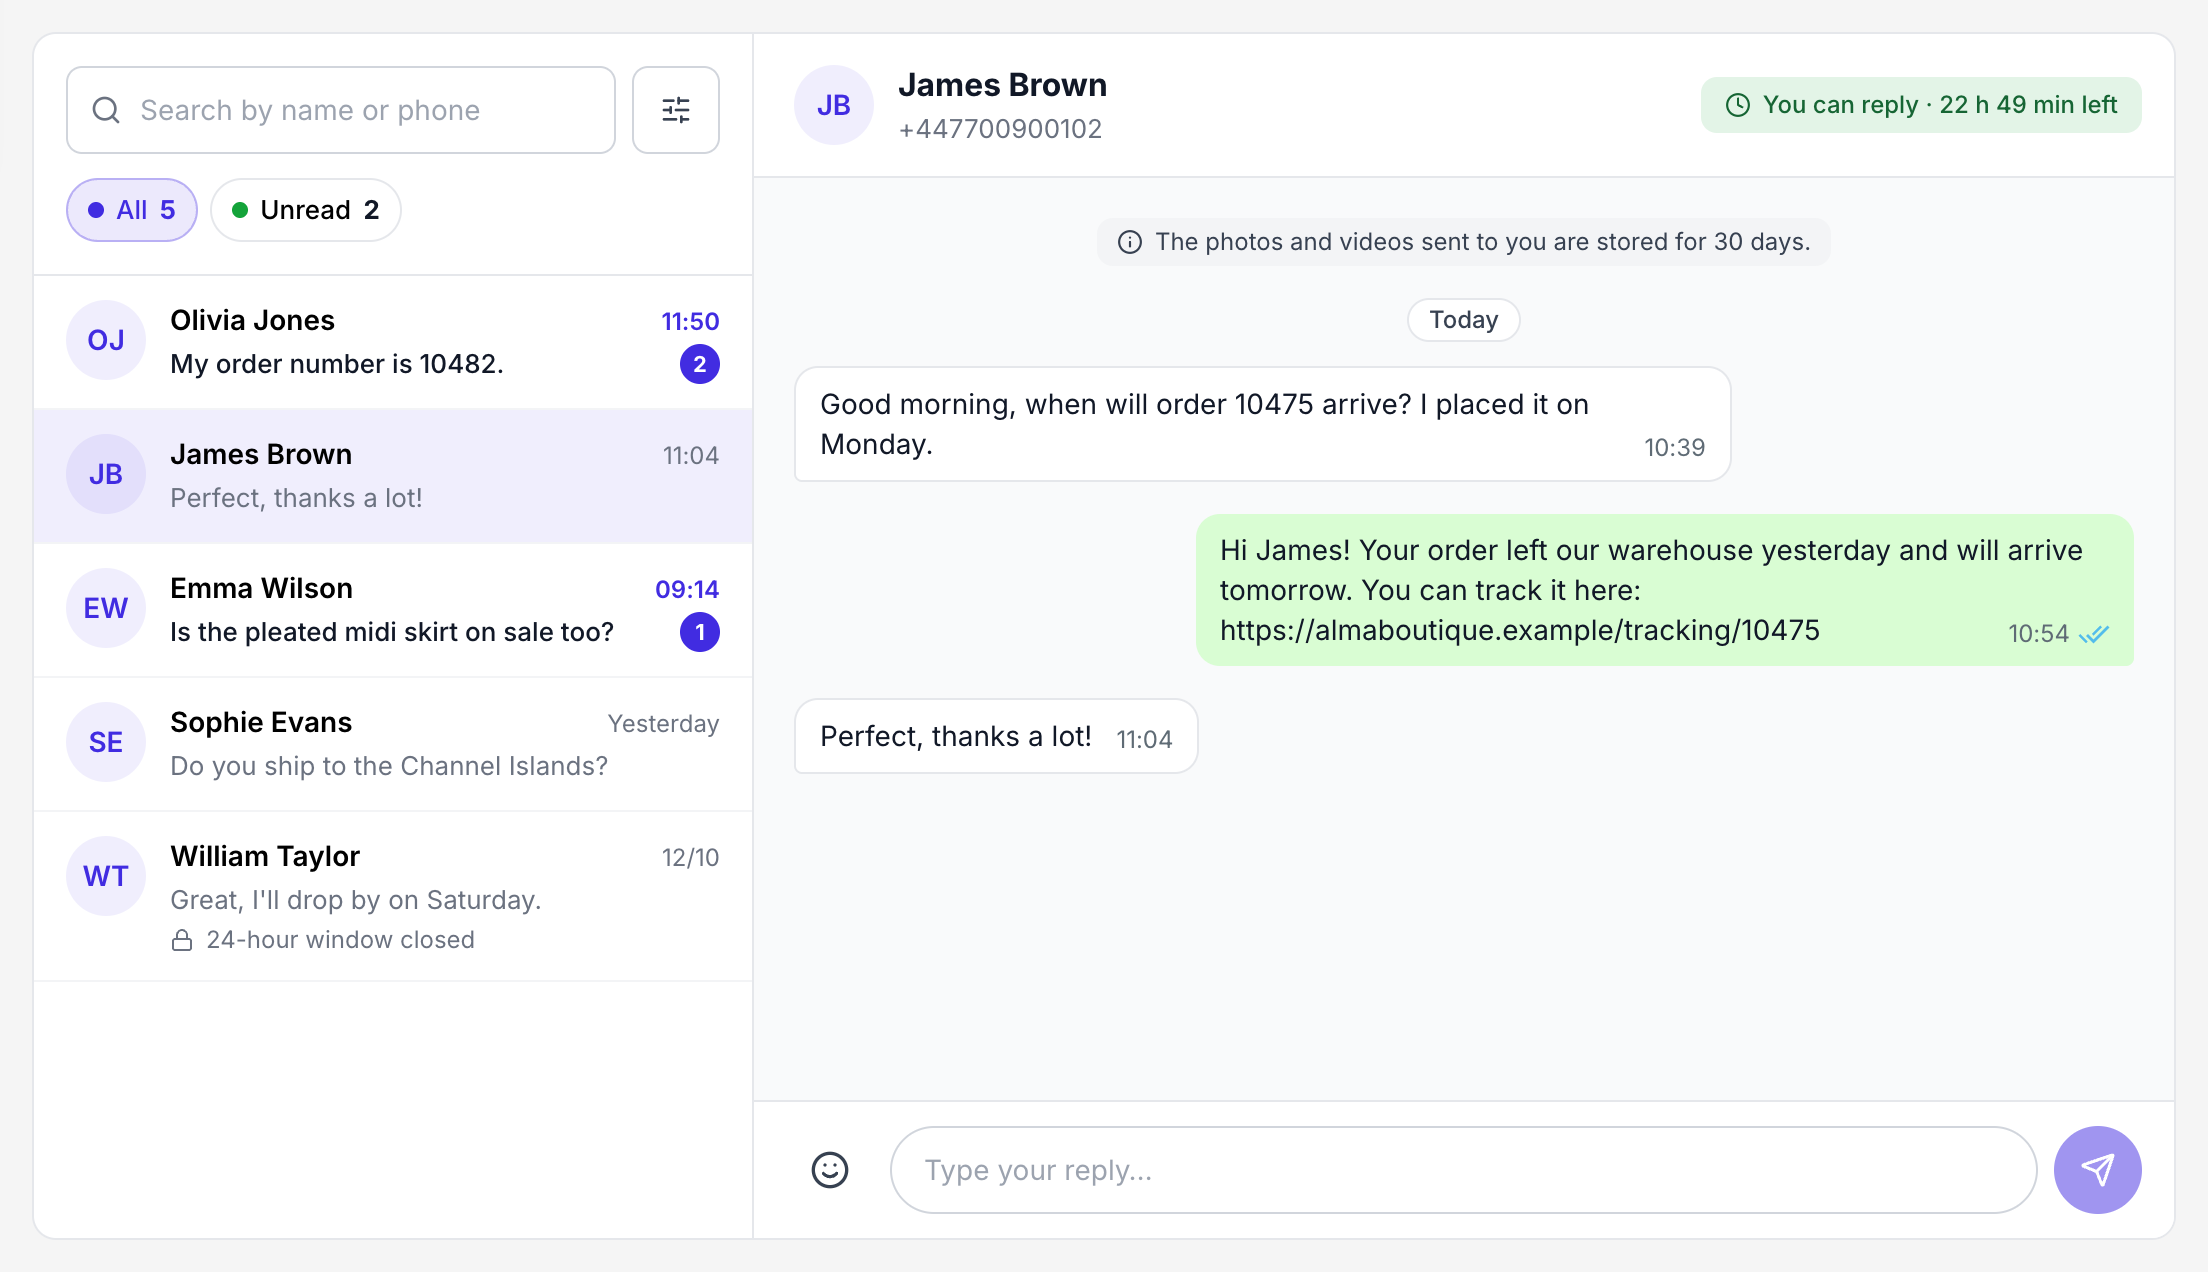Screen dimensions: 2208x1272
Task: Click Sophie Evans SE avatar
Action: [106, 742]
